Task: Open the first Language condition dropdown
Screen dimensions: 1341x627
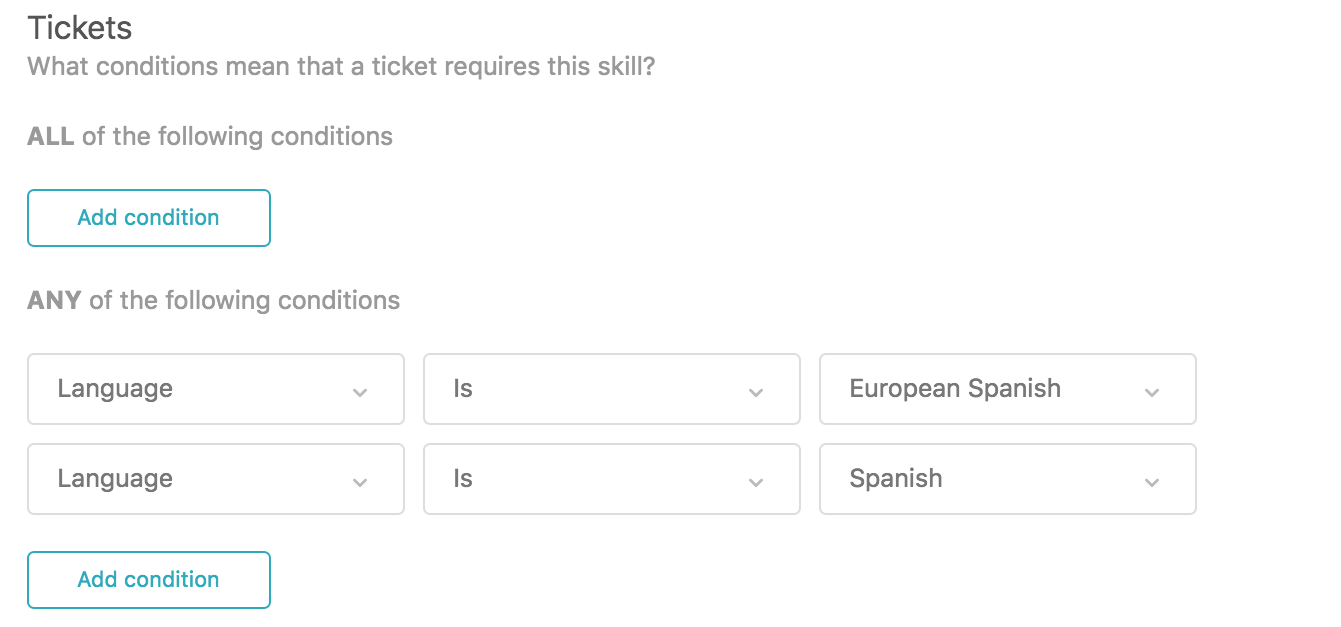Action: click(x=215, y=389)
